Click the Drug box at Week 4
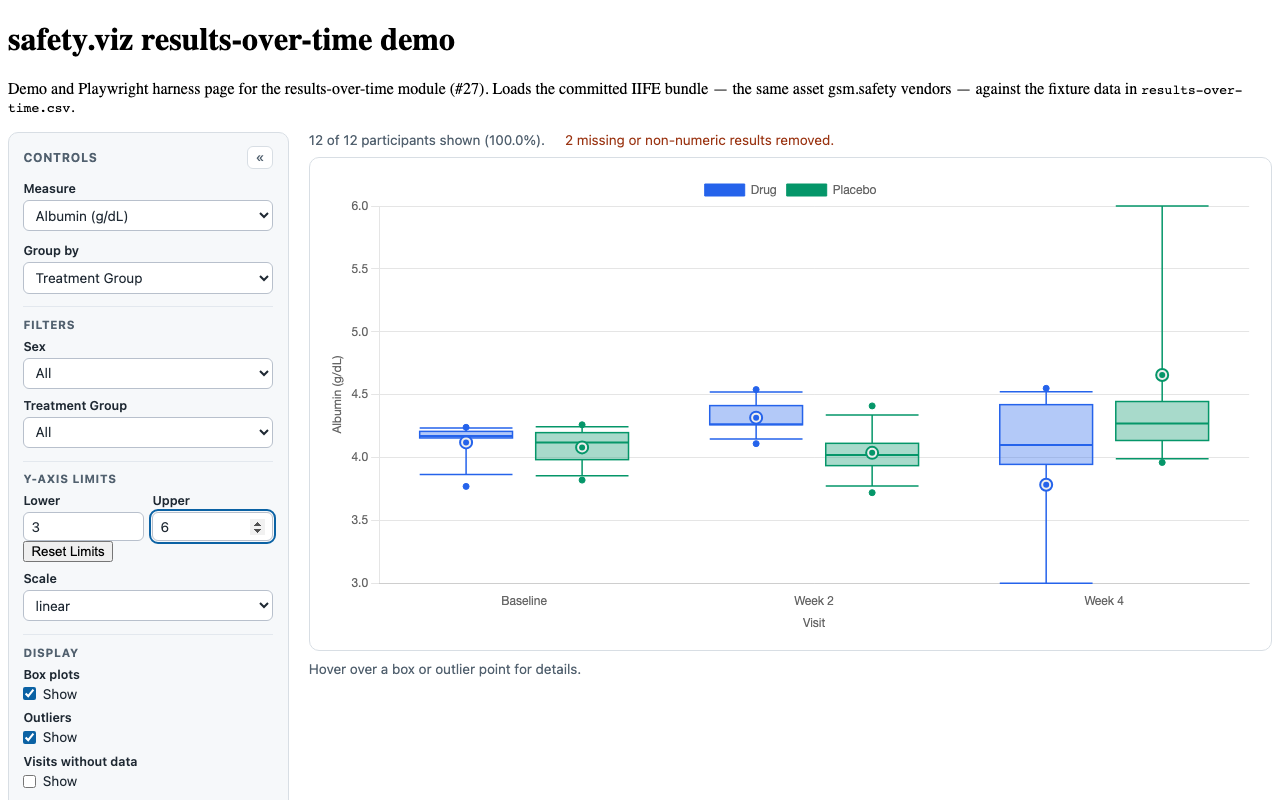Screen dimensions: 1280x800 pos(1046,434)
